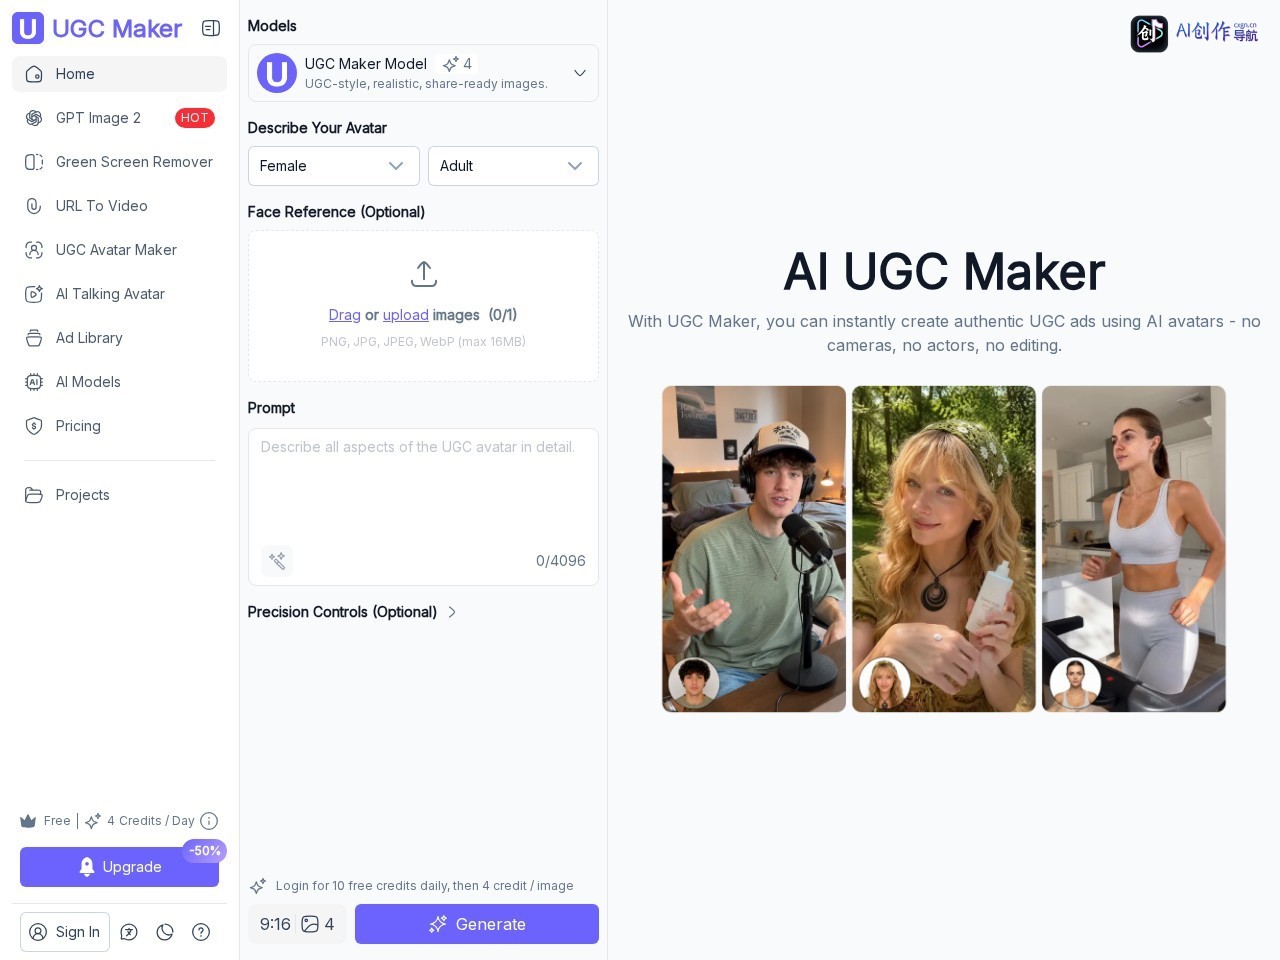Image resolution: width=1280 pixels, height=960 pixels.
Task: Go to Pricing page
Action: 119,426
